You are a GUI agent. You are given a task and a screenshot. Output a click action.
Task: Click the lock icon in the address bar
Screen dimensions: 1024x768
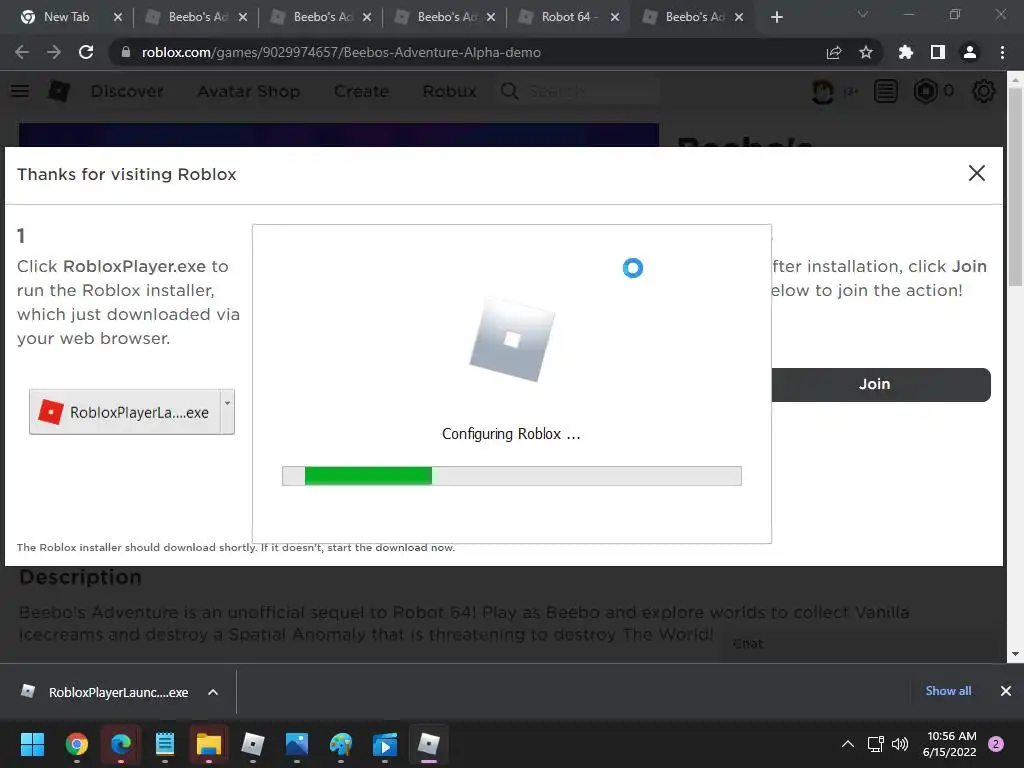(x=125, y=52)
